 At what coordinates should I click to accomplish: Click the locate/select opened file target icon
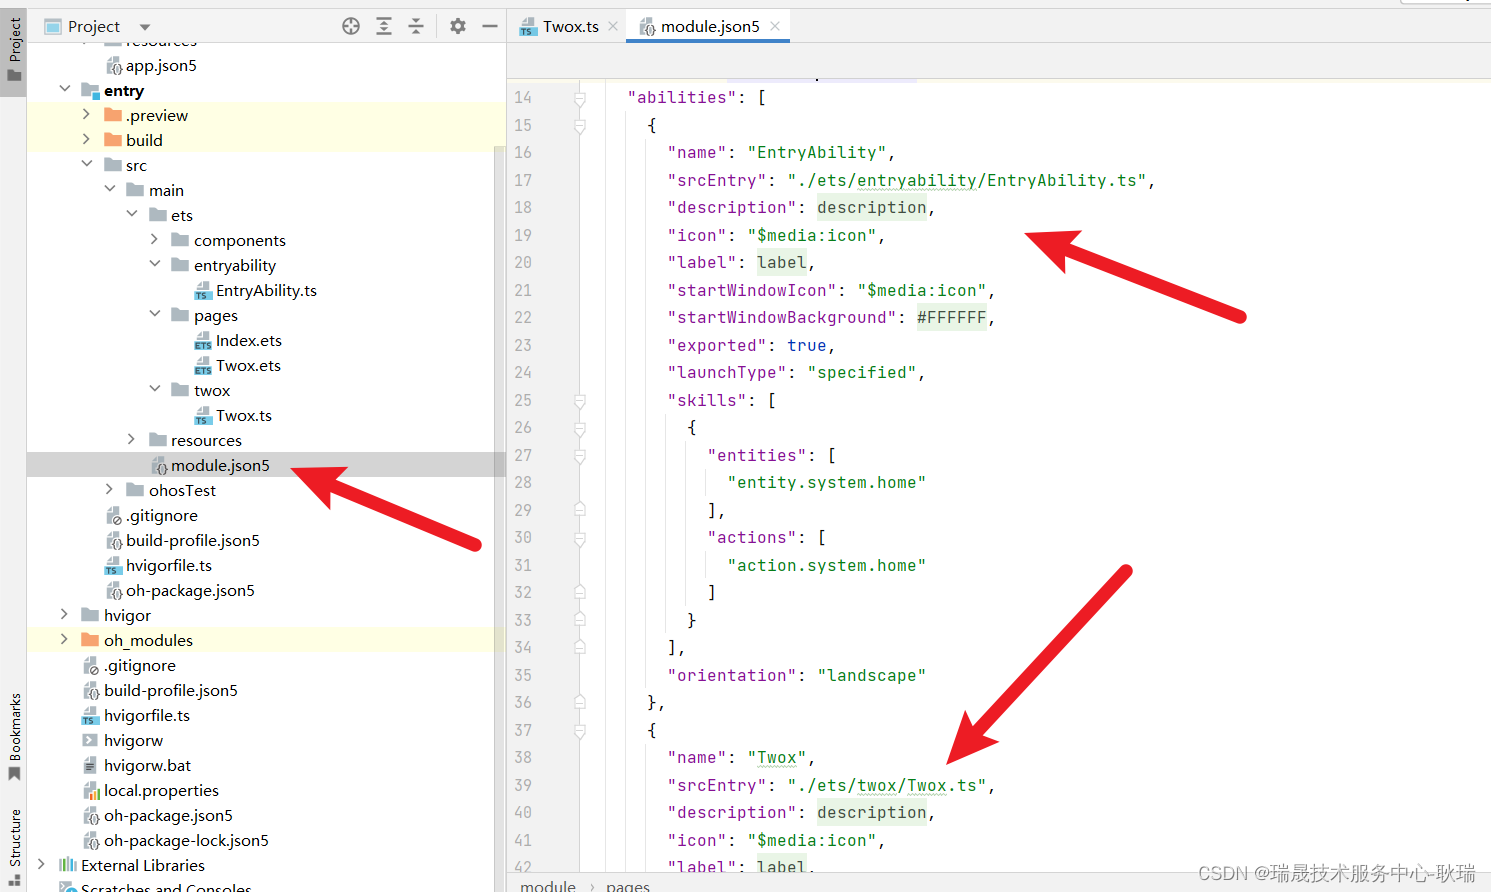tap(351, 26)
